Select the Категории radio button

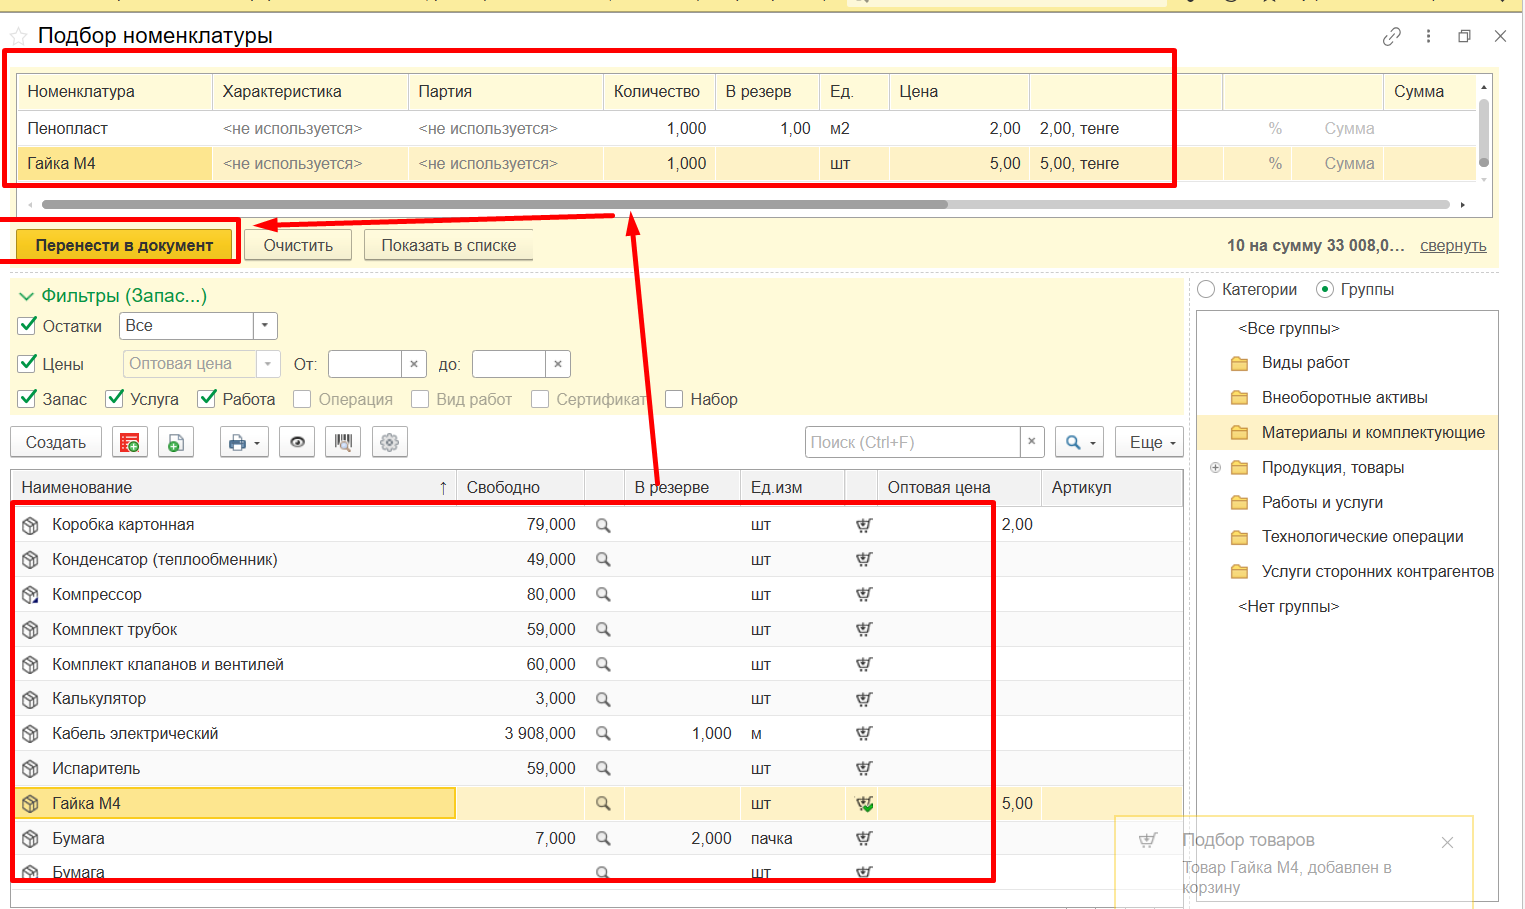tap(1206, 290)
